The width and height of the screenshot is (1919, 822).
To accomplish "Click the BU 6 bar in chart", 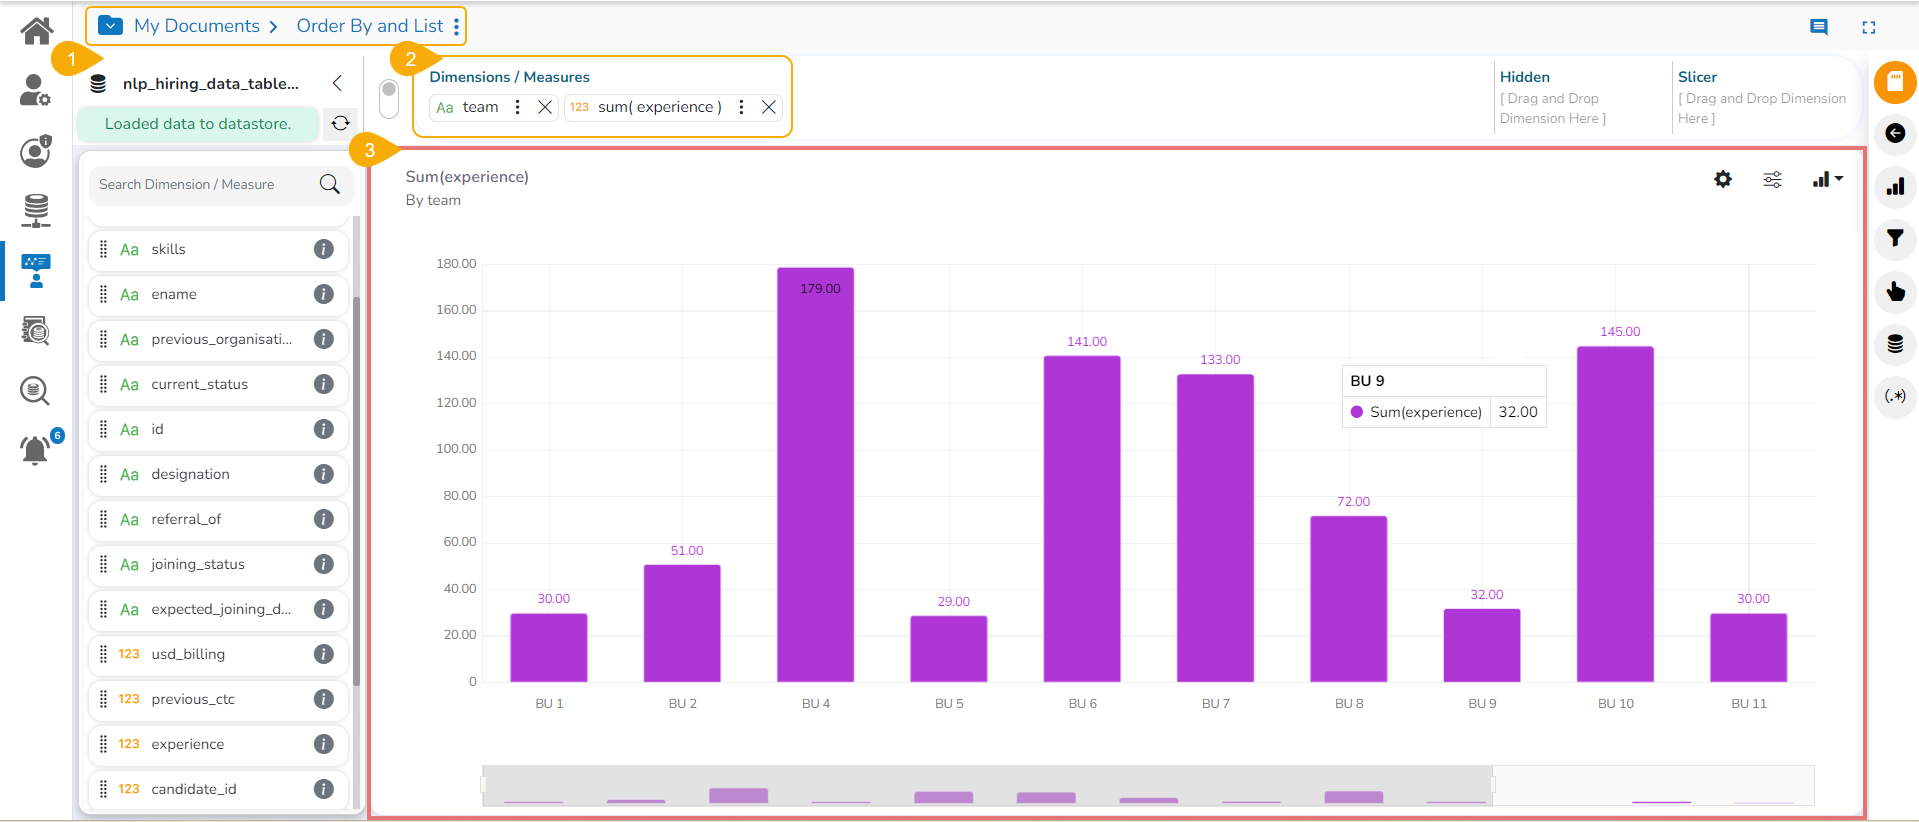I will point(1082,519).
